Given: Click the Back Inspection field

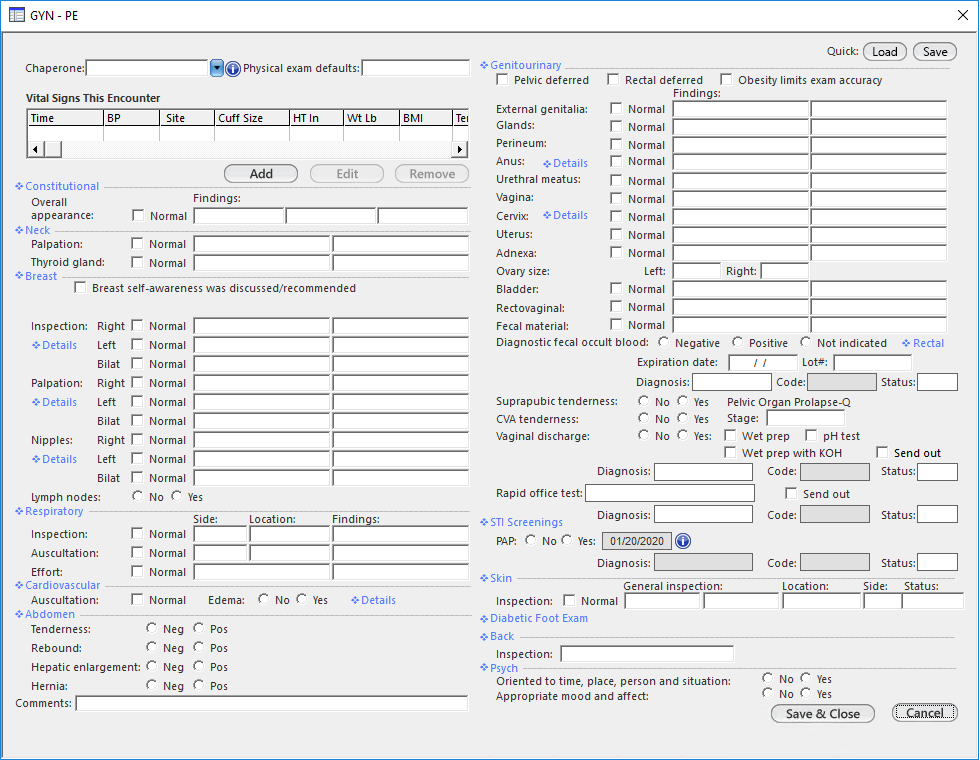Looking at the screenshot, I should [x=648, y=654].
